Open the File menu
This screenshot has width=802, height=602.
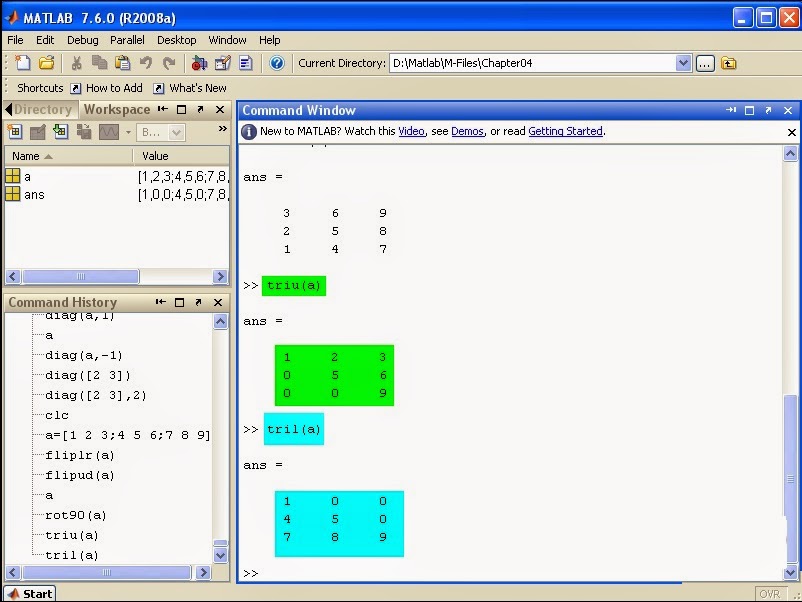click(x=15, y=40)
